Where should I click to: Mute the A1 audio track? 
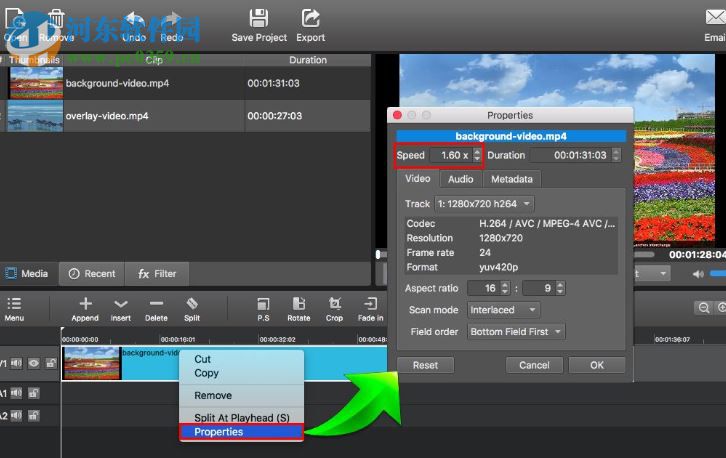click(16, 393)
